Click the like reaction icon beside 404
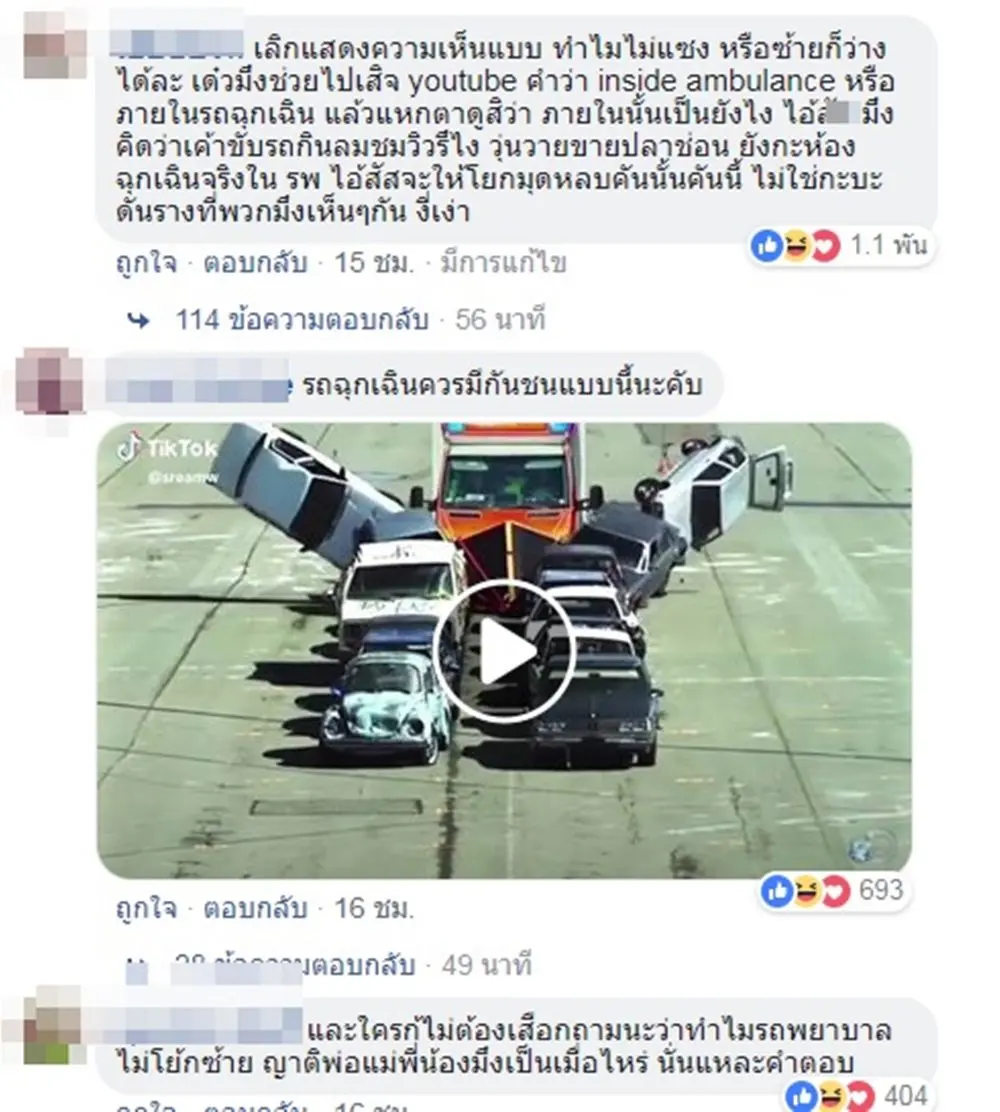 [802, 1097]
